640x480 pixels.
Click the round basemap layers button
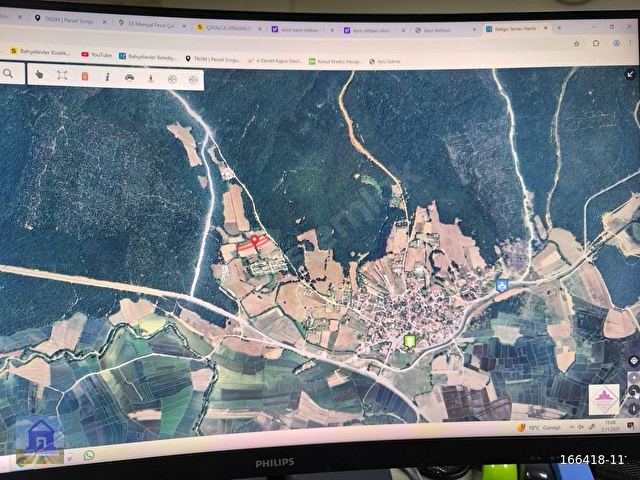(633, 391)
